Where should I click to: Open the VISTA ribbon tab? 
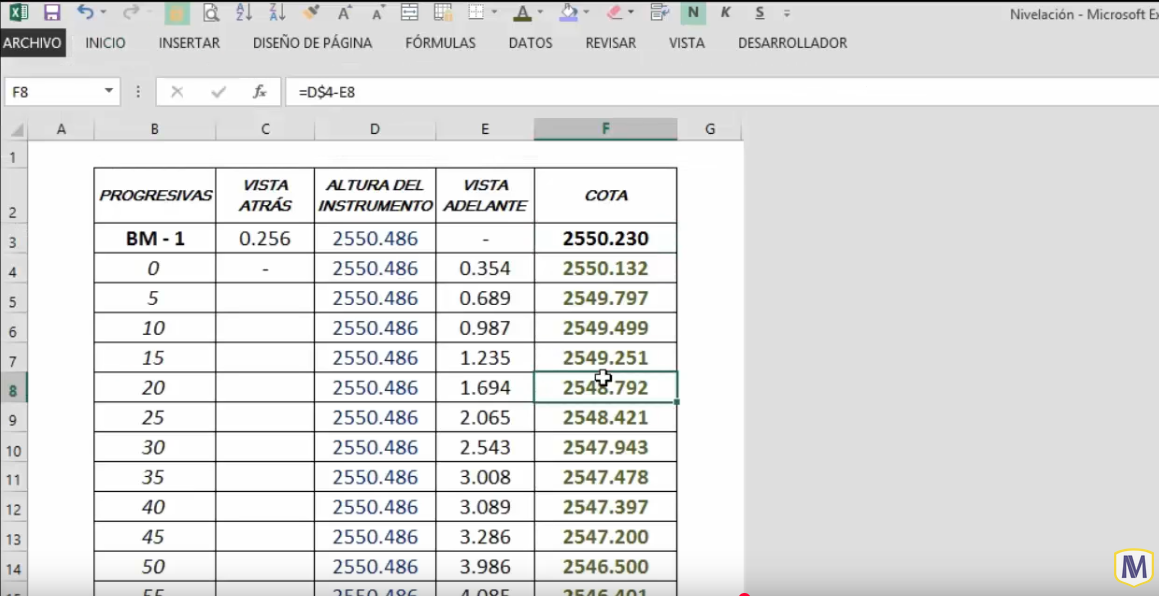point(687,43)
